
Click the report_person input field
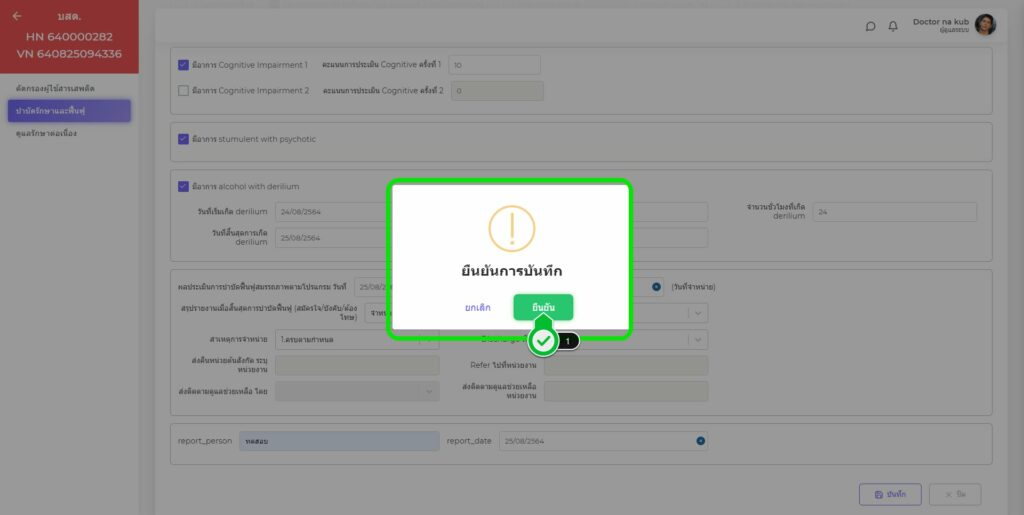[339, 441]
